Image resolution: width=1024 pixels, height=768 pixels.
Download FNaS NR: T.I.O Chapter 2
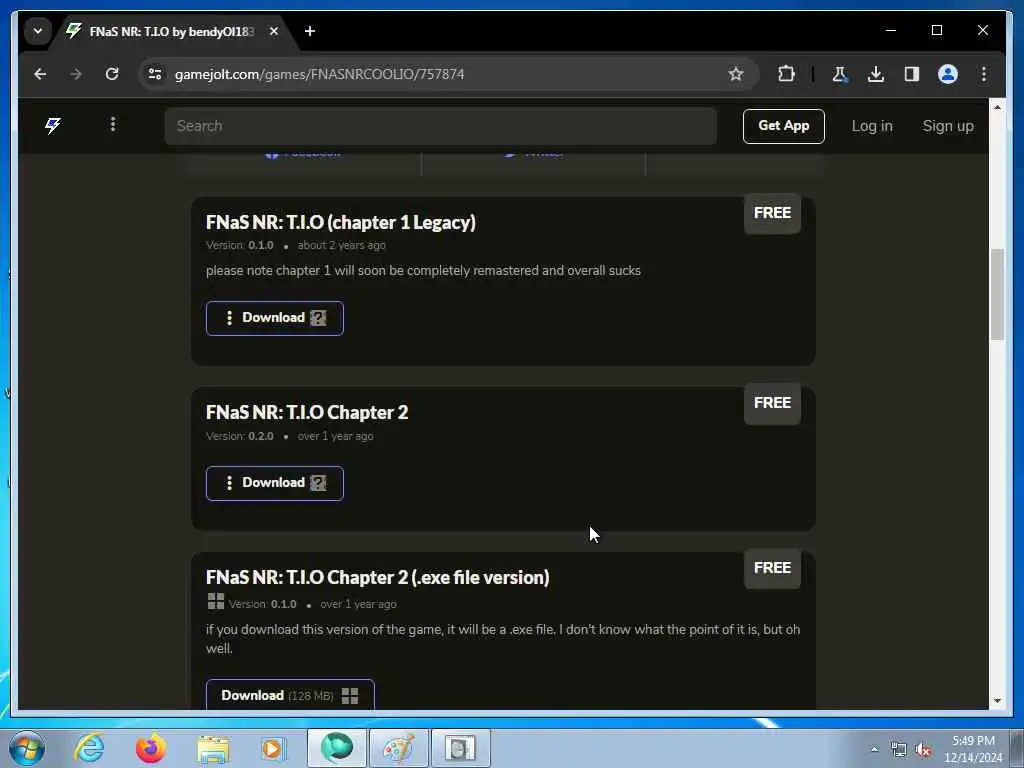[275, 483]
